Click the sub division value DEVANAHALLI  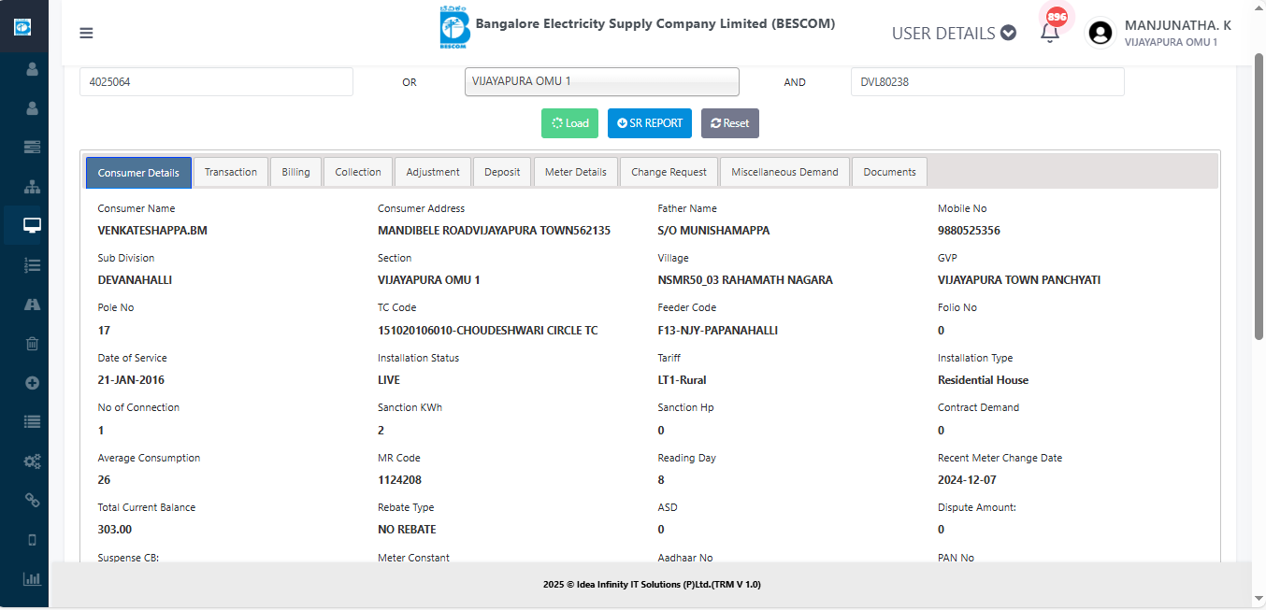[x=135, y=280]
